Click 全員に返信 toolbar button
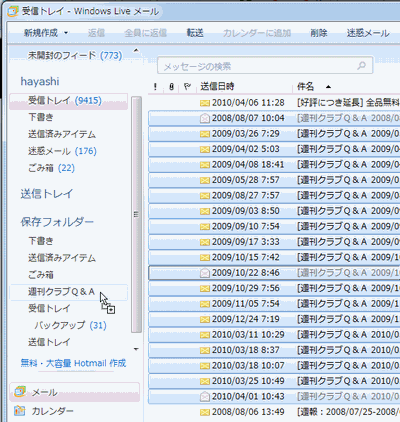This screenshot has width=400, height=422. [x=145, y=33]
